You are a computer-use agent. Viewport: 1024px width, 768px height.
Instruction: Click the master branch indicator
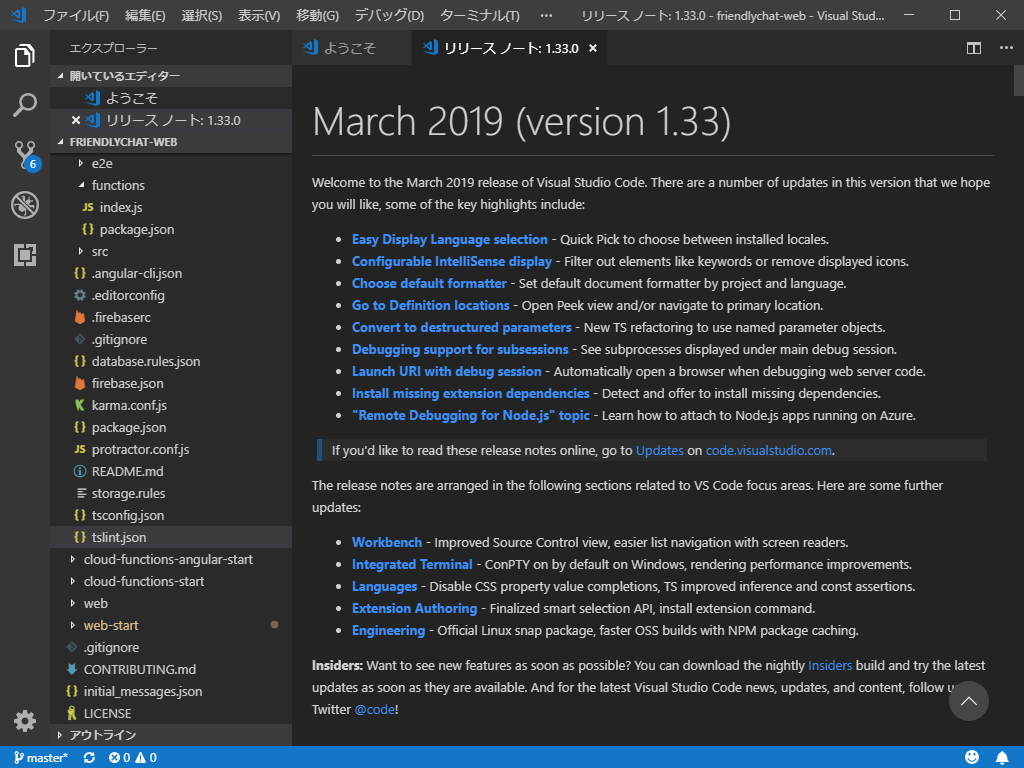[41, 758]
